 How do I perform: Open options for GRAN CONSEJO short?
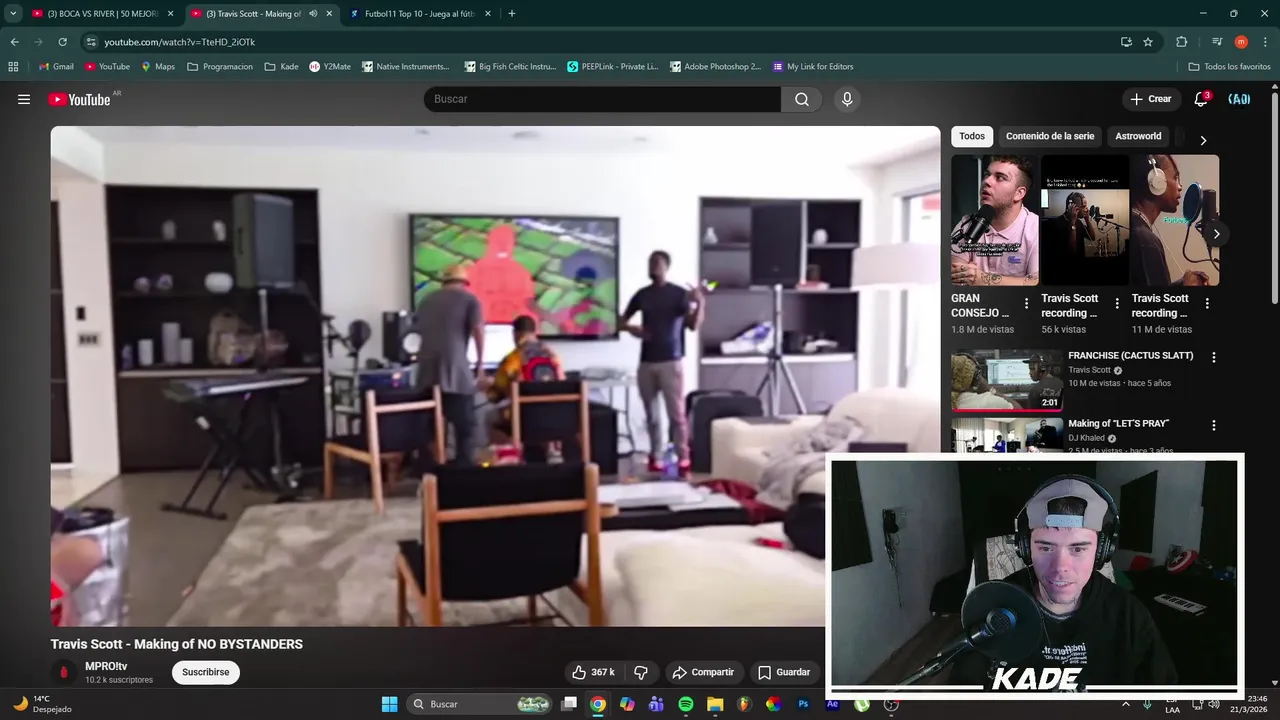click(x=1026, y=303)
